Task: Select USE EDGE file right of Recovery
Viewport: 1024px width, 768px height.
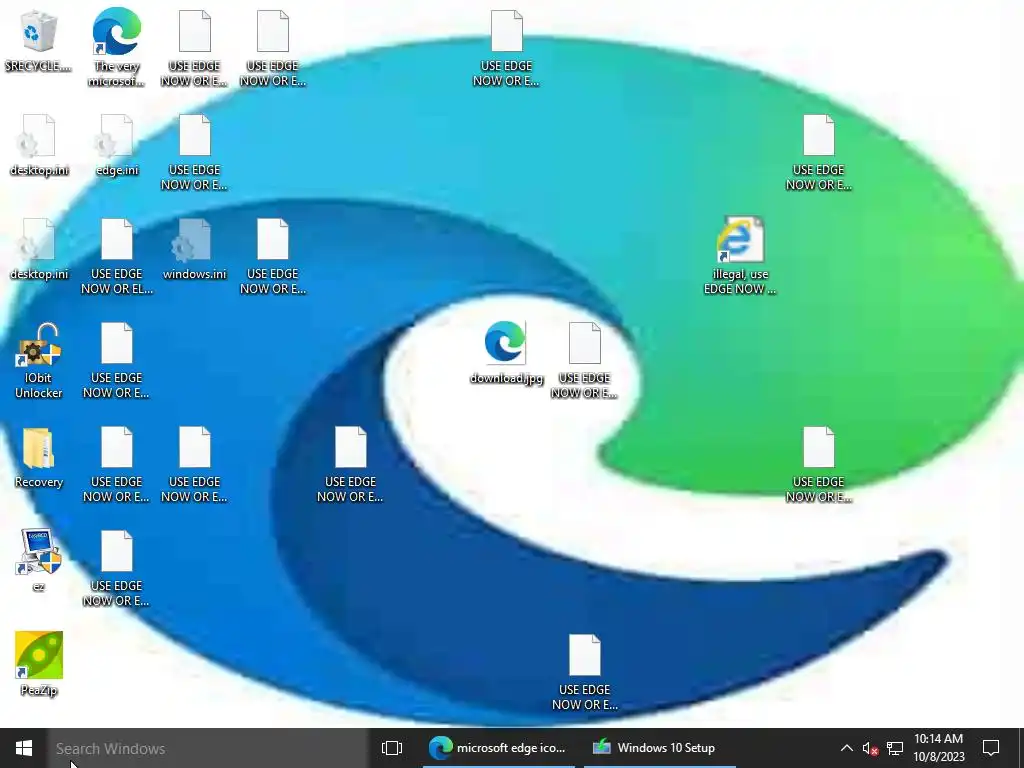Action: [x=117, y=464]
